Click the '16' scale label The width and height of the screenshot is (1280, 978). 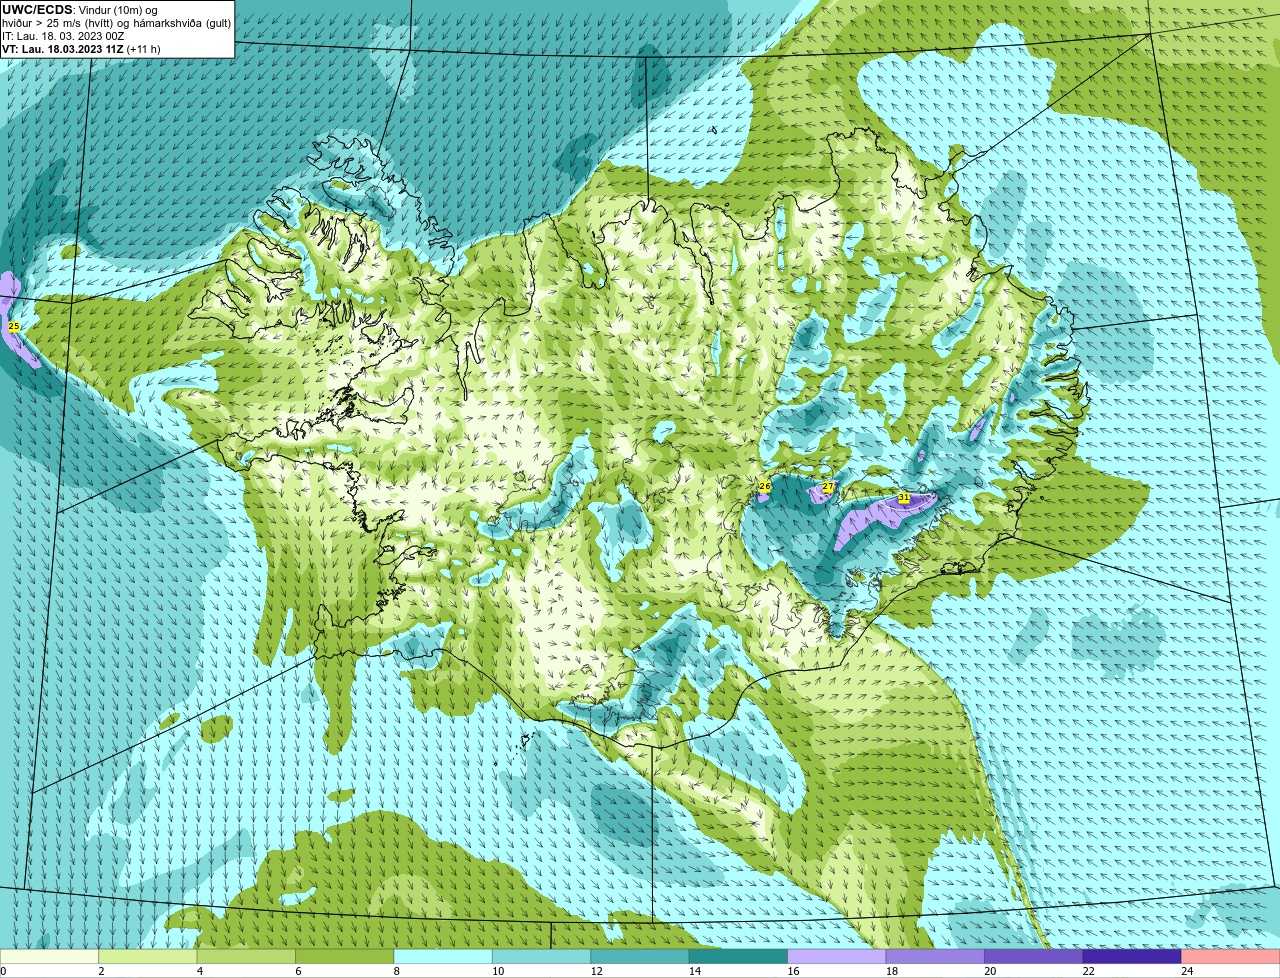point(792,971)
